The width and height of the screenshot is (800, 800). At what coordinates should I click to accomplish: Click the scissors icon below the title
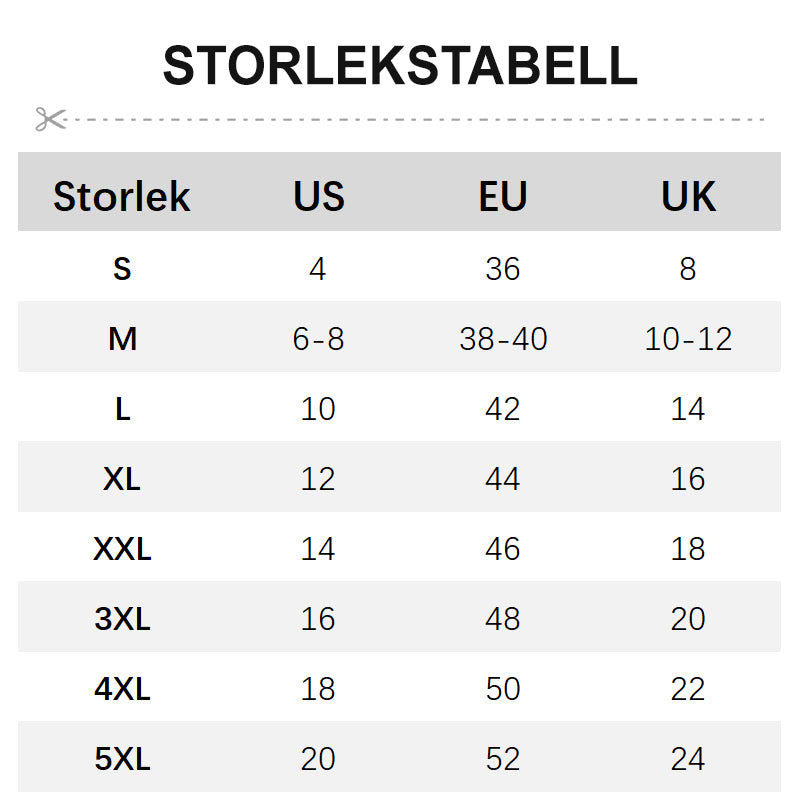(50, 120)
